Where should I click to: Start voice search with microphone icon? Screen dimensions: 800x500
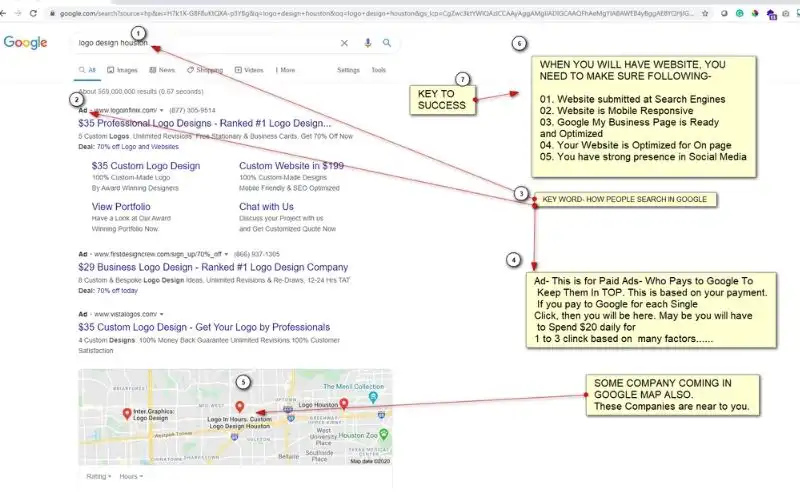(x=368, y=43)
